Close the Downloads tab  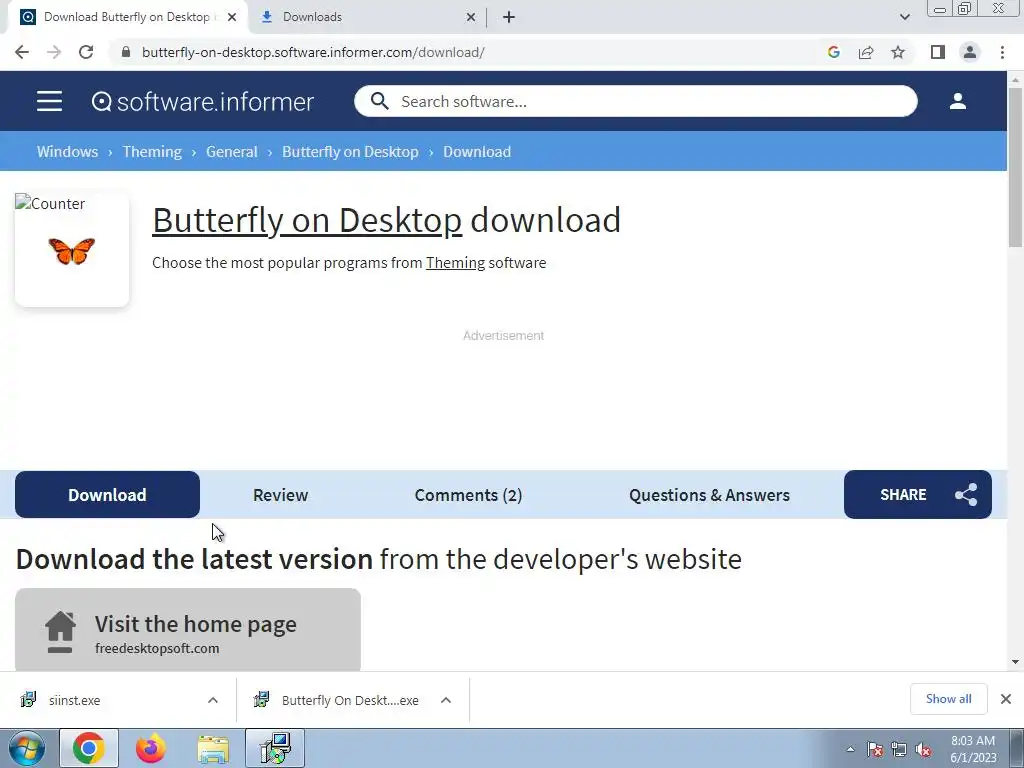[471, 17]
